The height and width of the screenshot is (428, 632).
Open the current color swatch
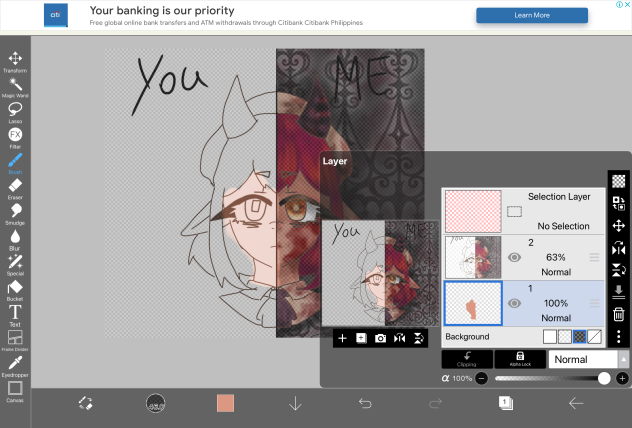click(225, 403)
